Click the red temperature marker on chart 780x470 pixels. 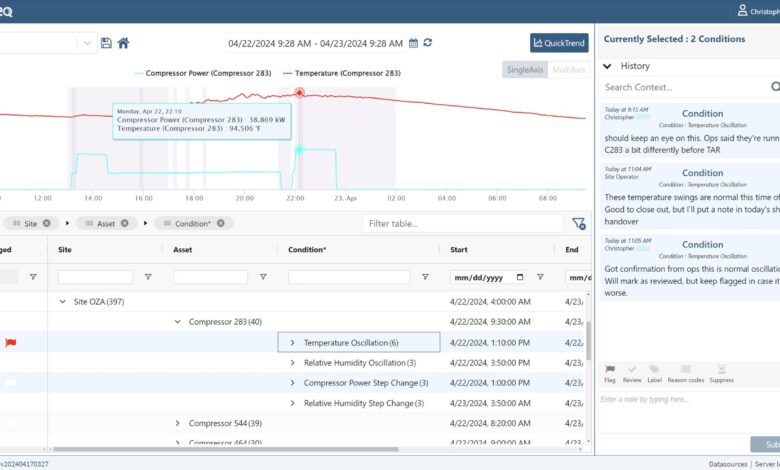(x=299, y=93)
